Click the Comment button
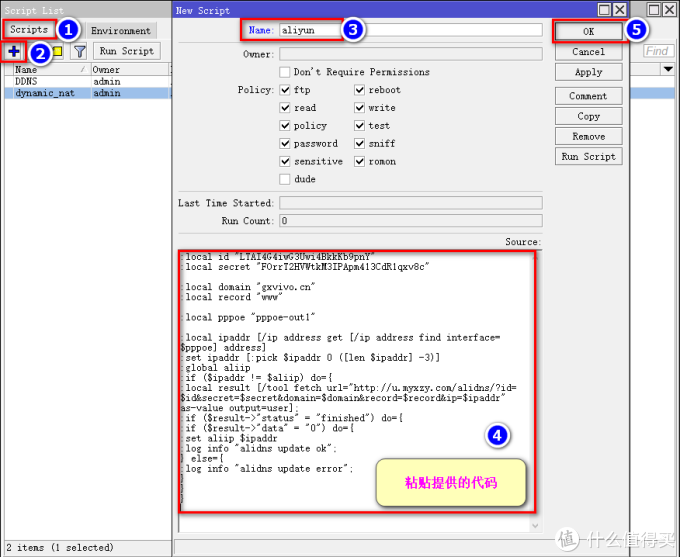Viewport: 680px width, 557px height. [x=588, y=96]
